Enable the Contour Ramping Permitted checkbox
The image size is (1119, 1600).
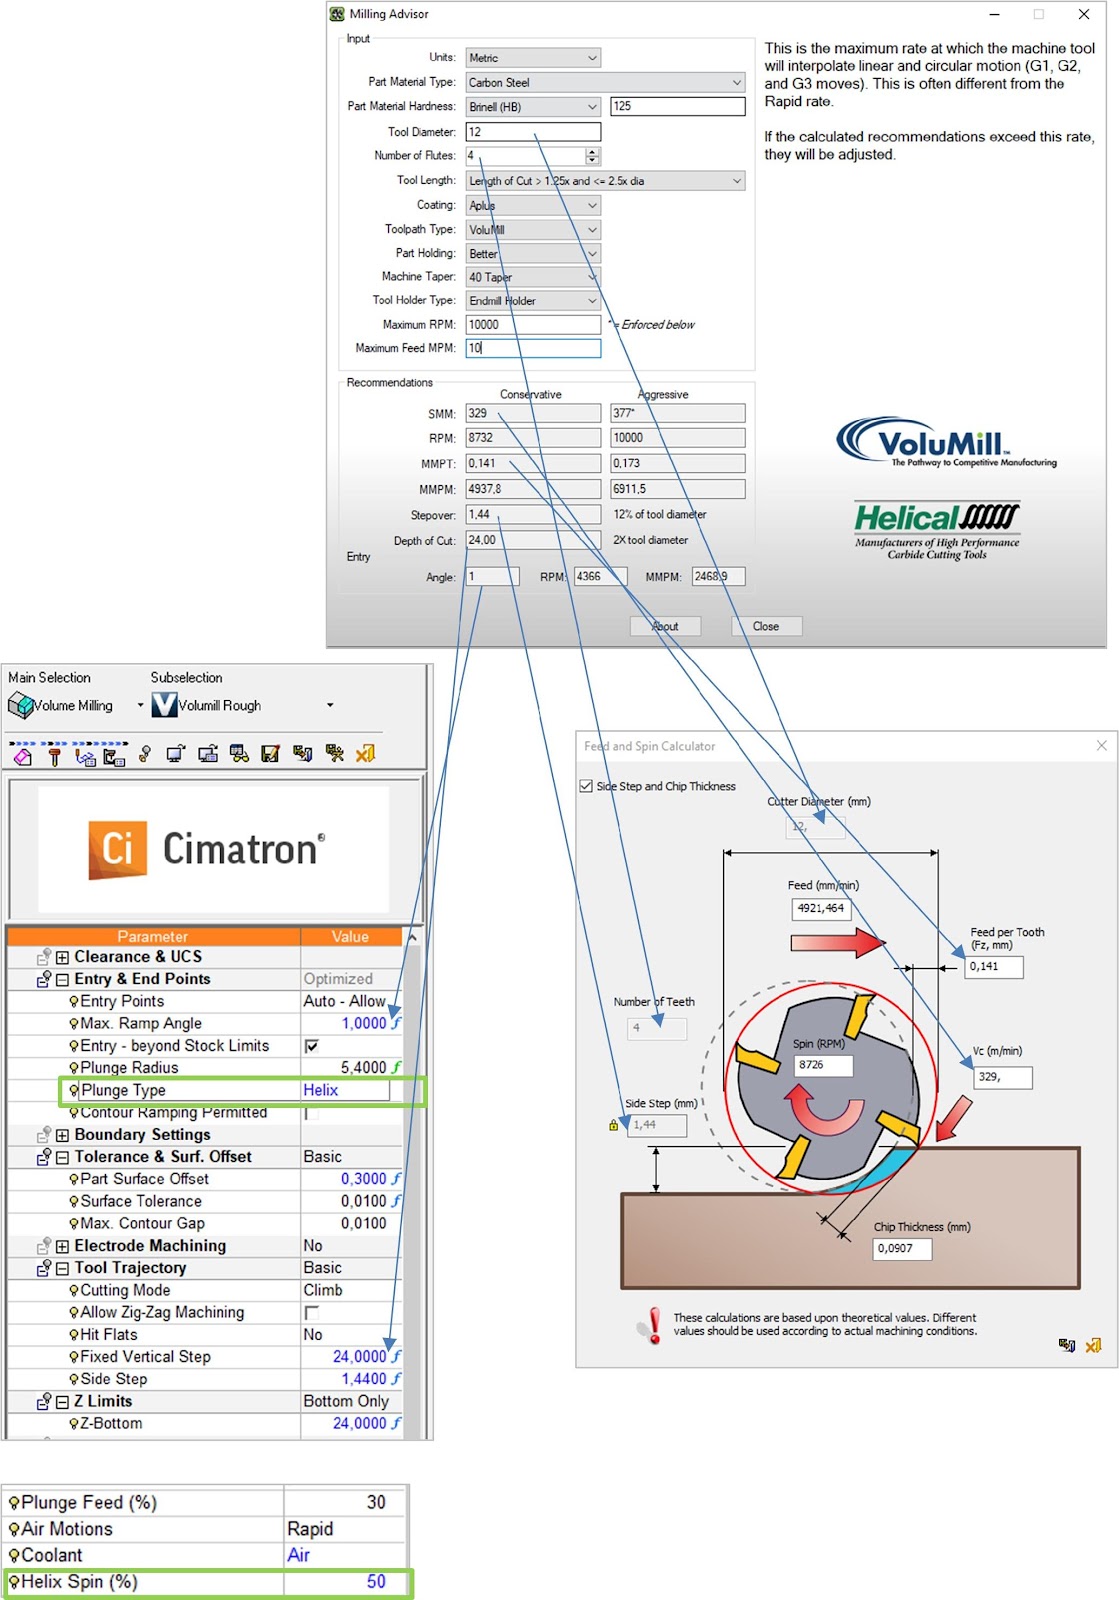pos(311,1113)
